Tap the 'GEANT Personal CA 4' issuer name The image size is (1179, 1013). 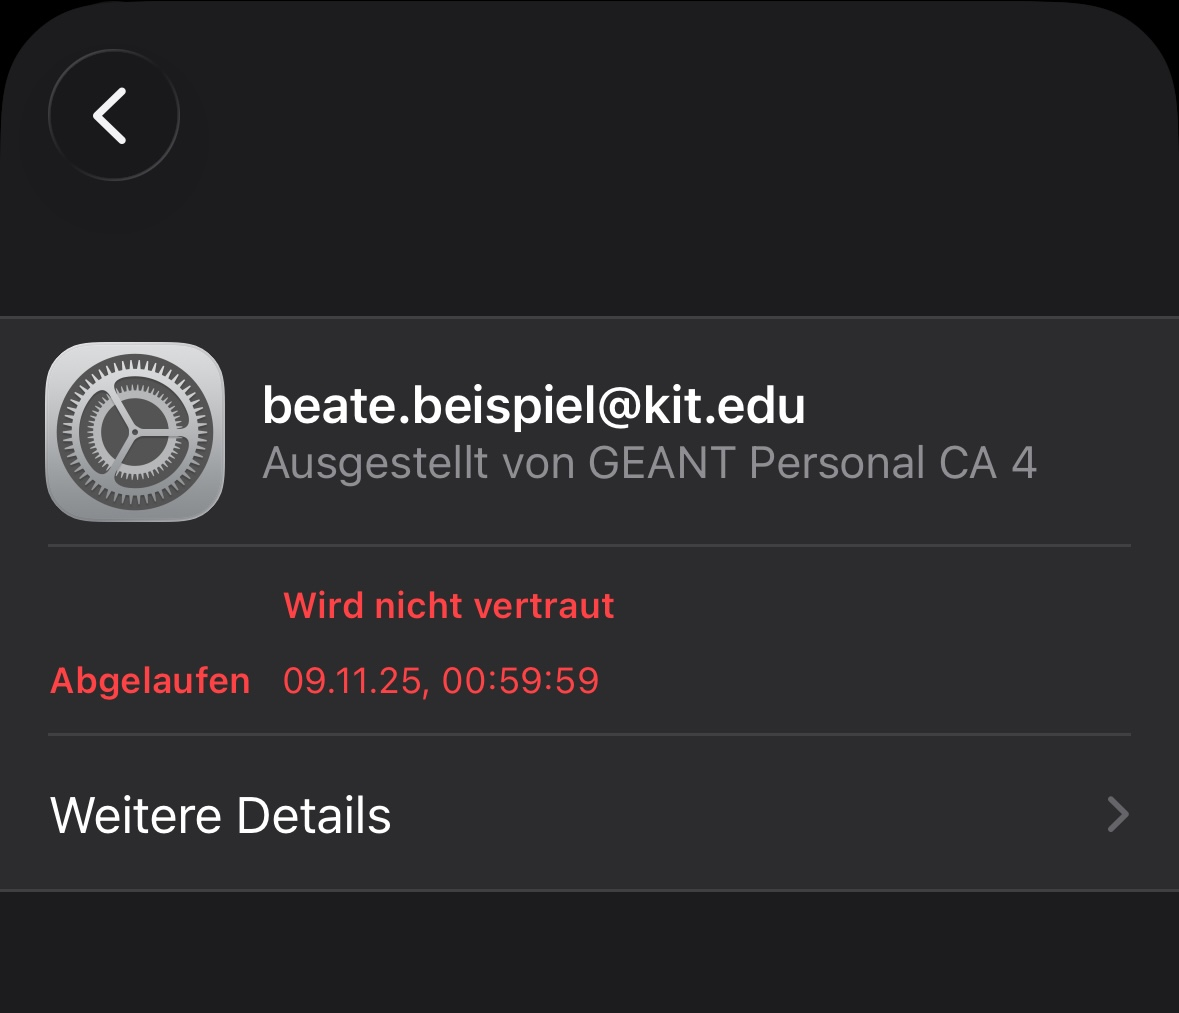coord(812,463)
